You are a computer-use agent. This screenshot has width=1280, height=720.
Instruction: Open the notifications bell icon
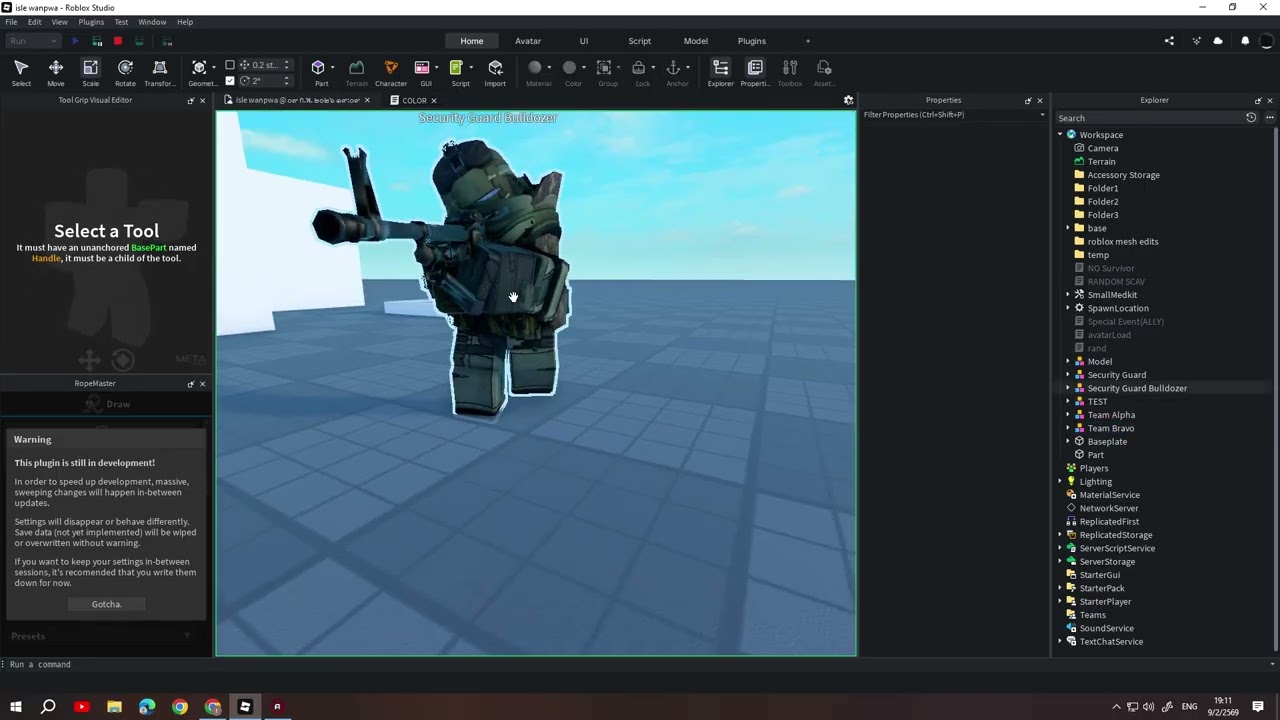1245,41
